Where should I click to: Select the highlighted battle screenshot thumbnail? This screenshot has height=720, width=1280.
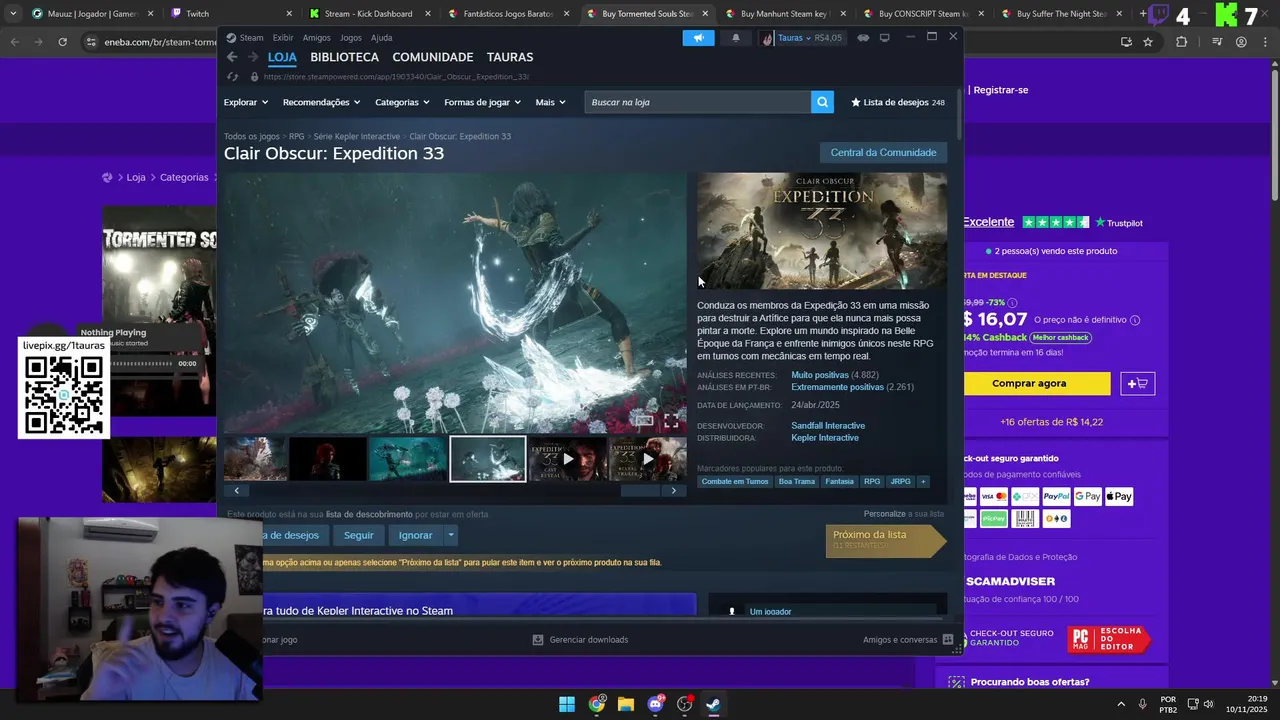click(x=488, y=459)
